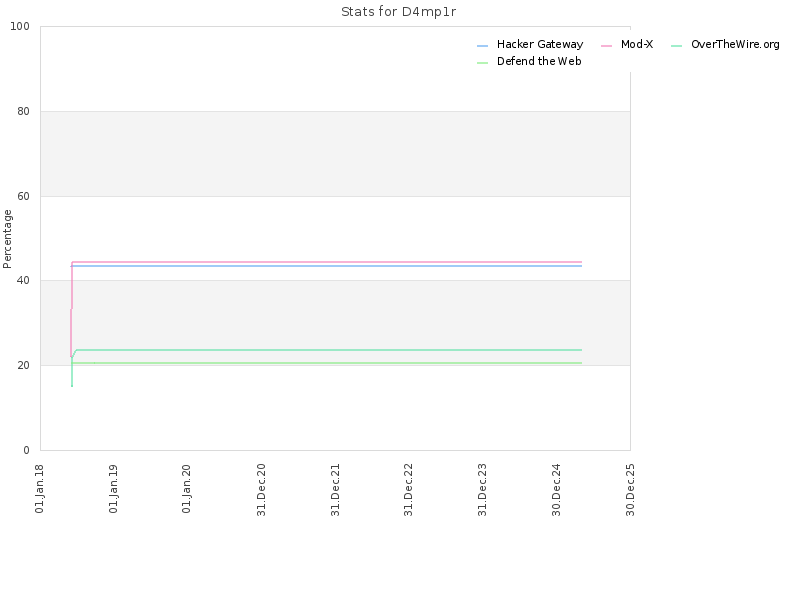
Task: Click the green Defend the Web swatch
Action: click(x=483, y=63)
